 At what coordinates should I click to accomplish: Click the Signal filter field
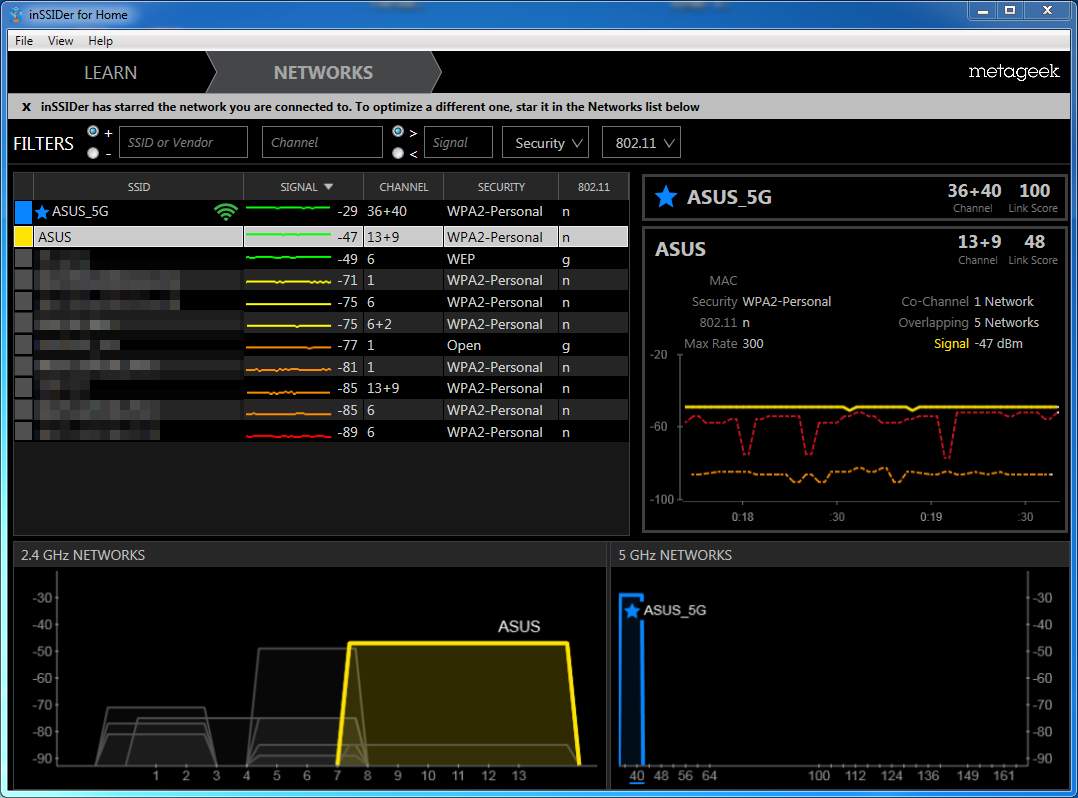[x=459, y=142]
